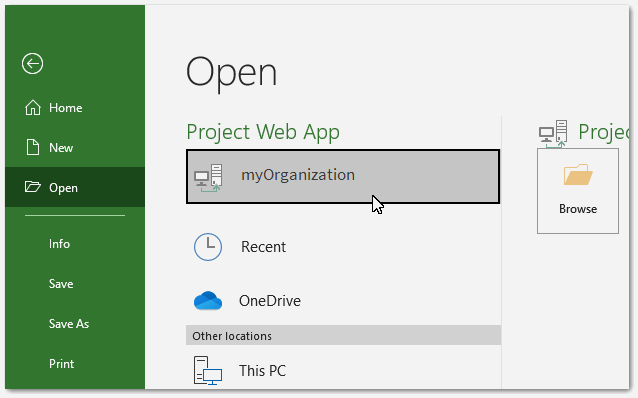The width and height of the screenshot is (638, 398).
Task: Choose Save from the backstage menu
Action: (x=75, y=284)
